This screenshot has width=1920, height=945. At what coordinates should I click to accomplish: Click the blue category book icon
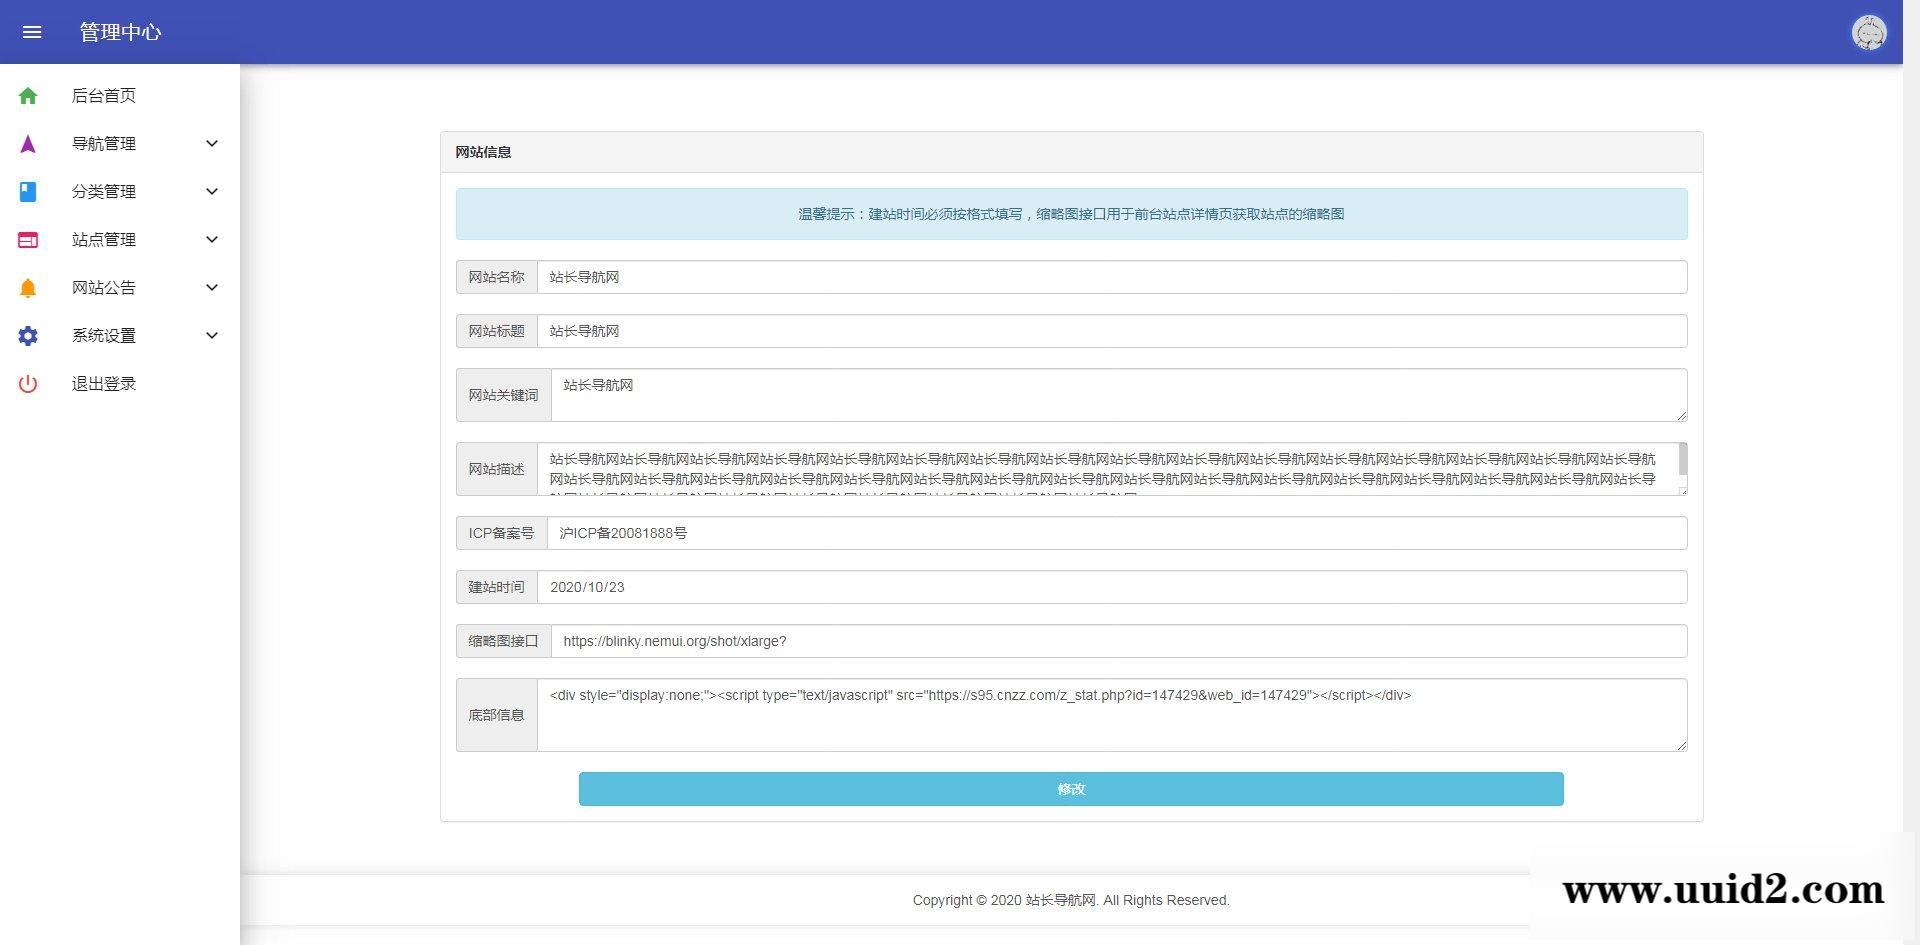tap(28, 192)
